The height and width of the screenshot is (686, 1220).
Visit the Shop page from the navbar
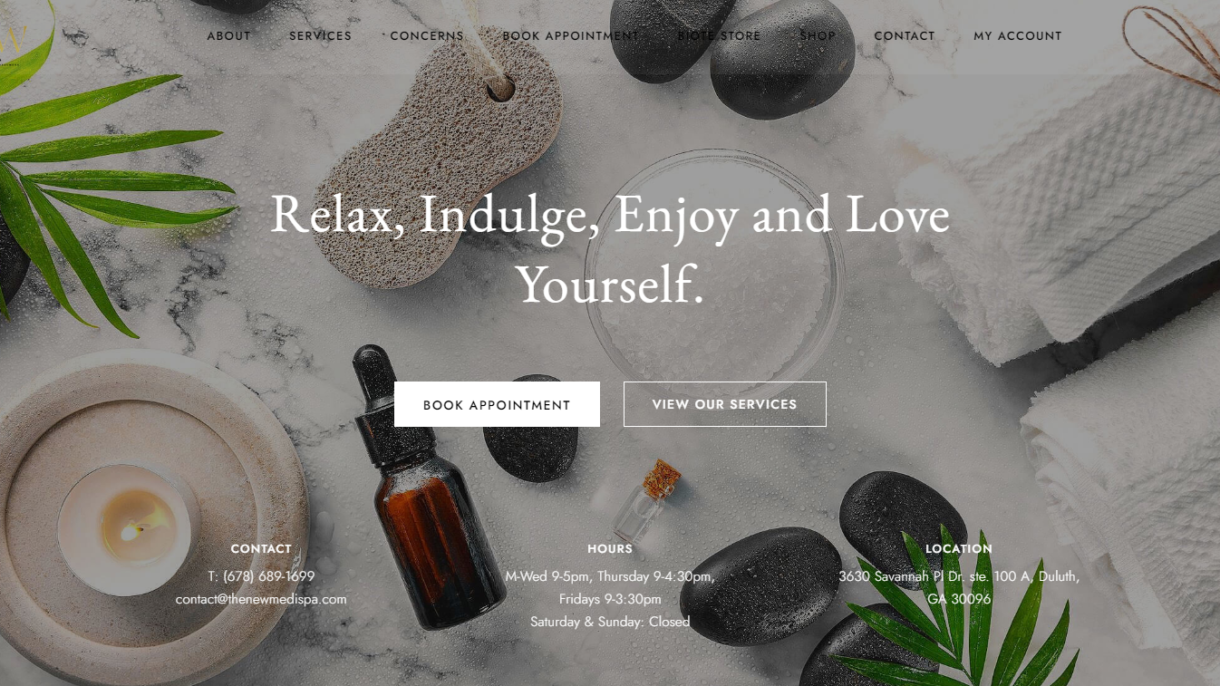(x=817, y=36)
